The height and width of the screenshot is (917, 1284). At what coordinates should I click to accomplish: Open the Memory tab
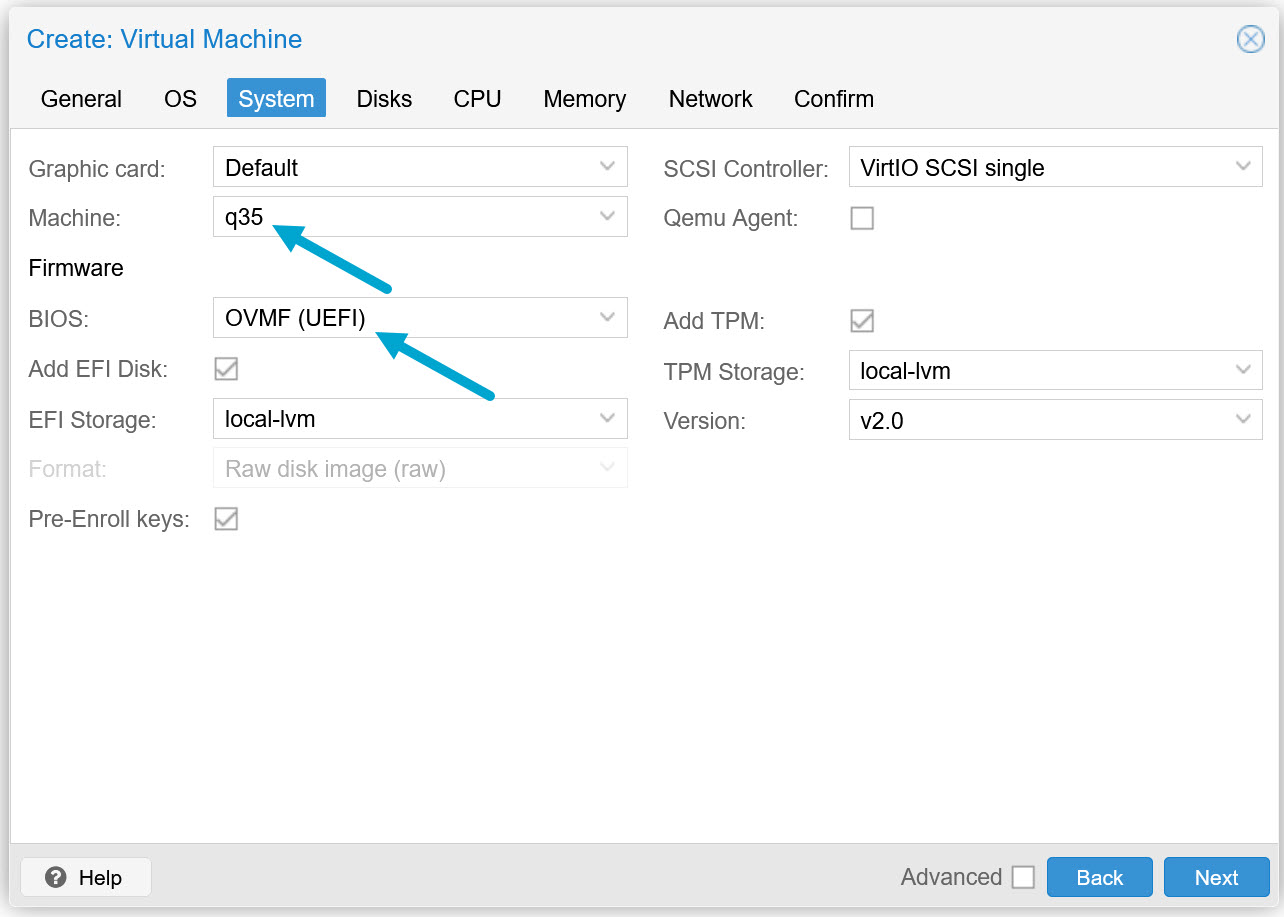584,98
